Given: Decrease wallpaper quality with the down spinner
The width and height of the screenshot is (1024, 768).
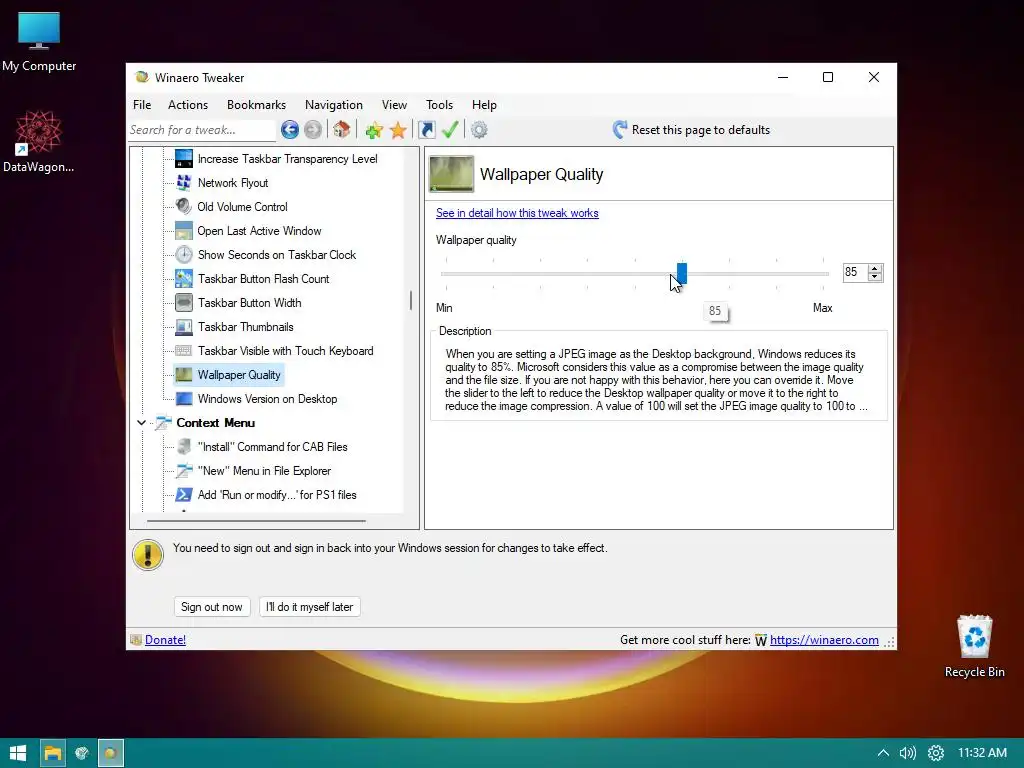Looking at the screenshot, I should pyautogui.click(x=875, y=277).
